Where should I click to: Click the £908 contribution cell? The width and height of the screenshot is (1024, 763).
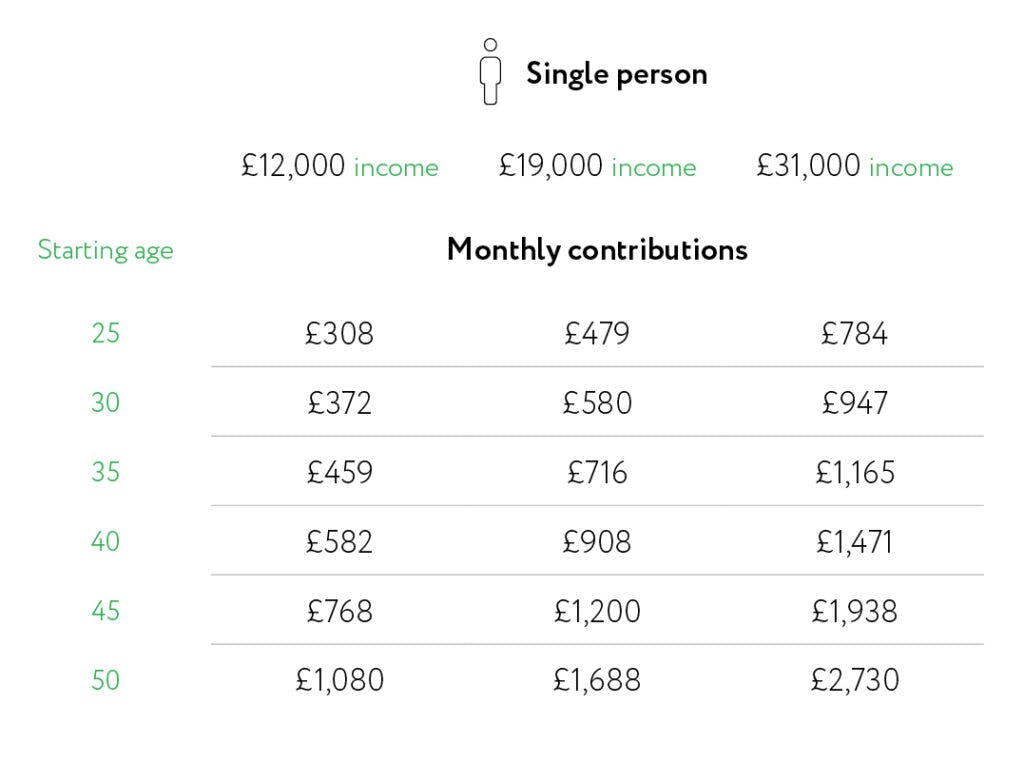(597, 542)
